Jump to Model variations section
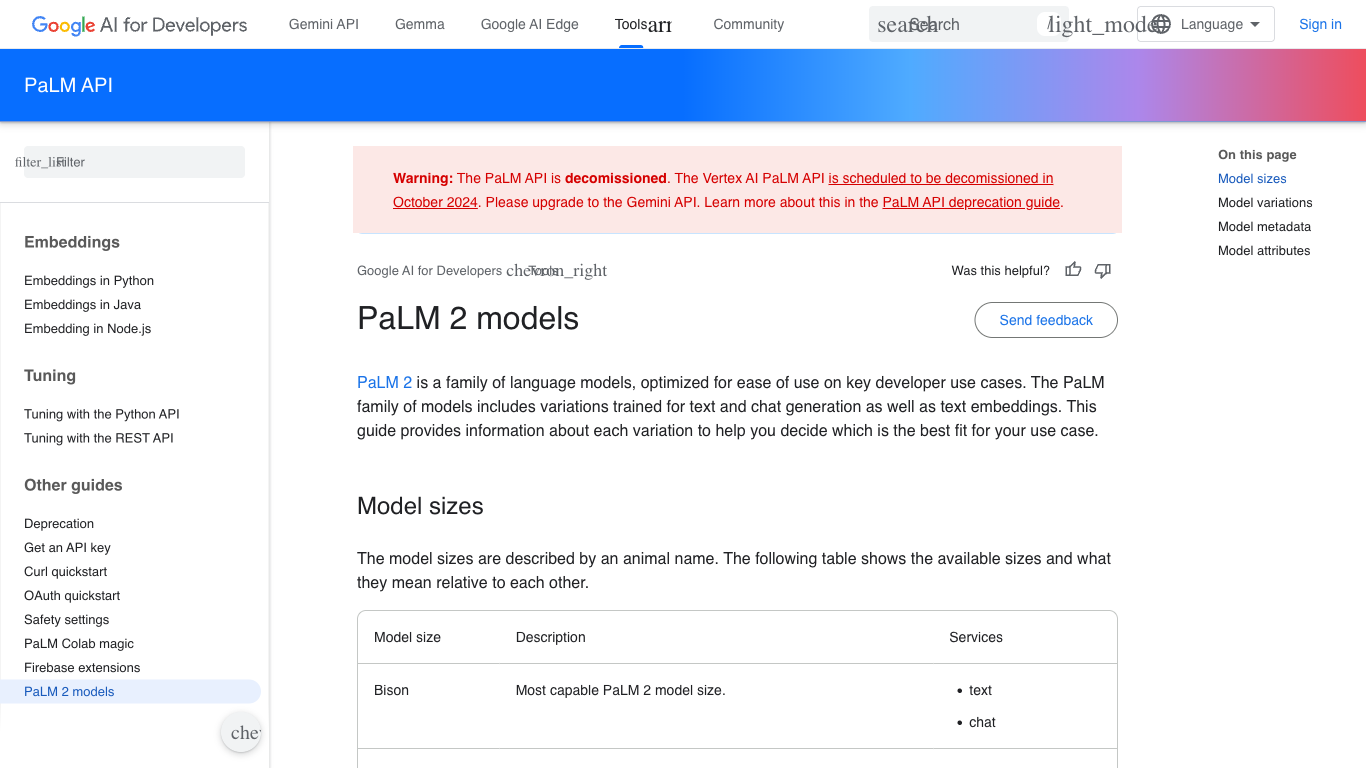Screen dimensions: 1366x768 pyautogui.click(x=1265, y=203)
